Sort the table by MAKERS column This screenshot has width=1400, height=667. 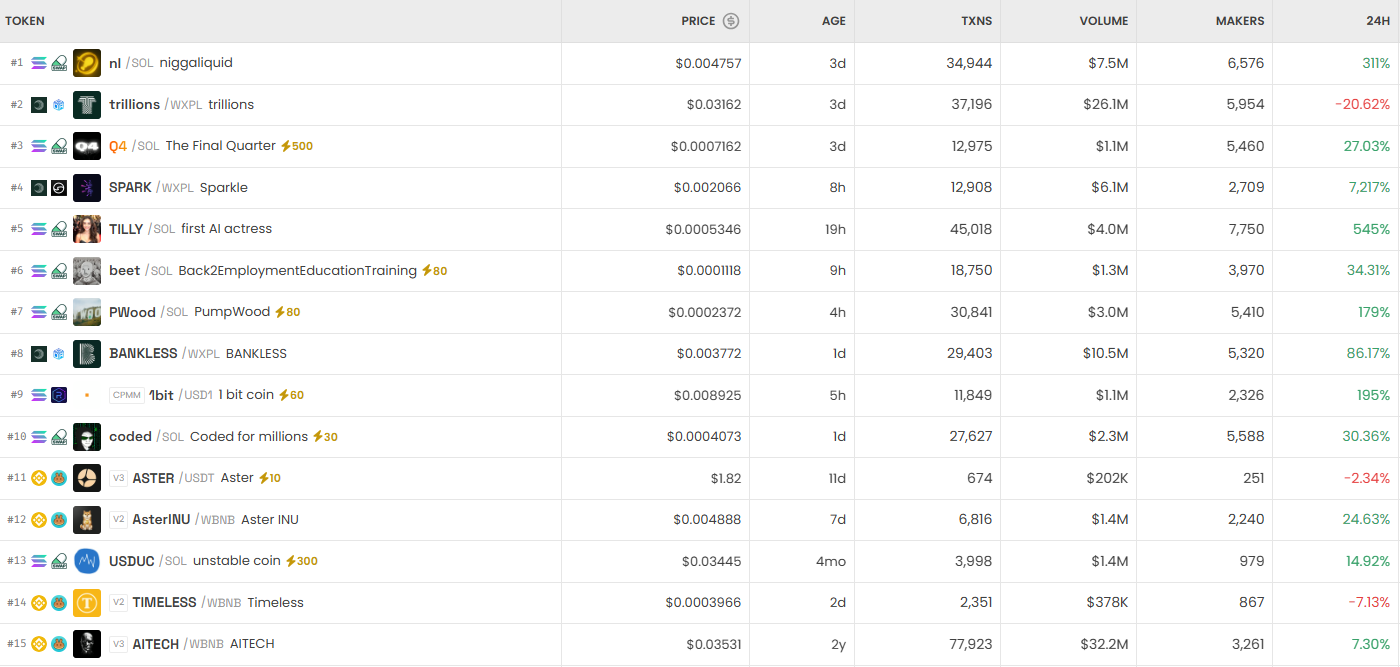1240,21
